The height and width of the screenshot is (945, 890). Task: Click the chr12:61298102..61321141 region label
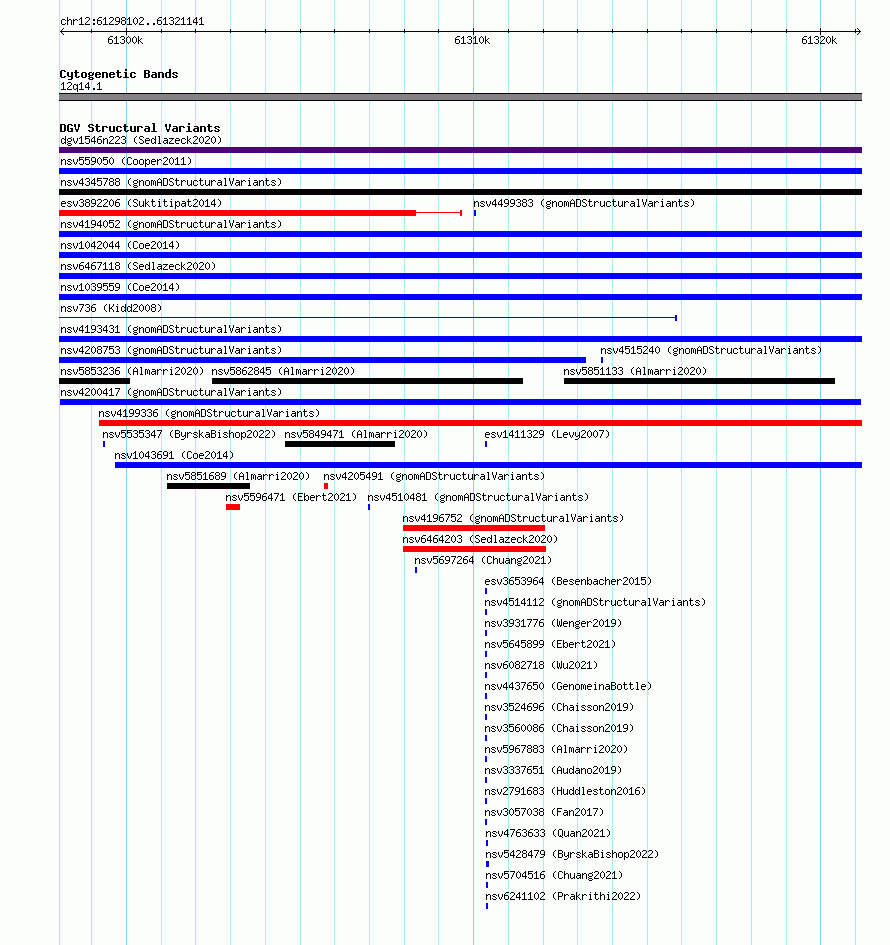tap(132, 22)
